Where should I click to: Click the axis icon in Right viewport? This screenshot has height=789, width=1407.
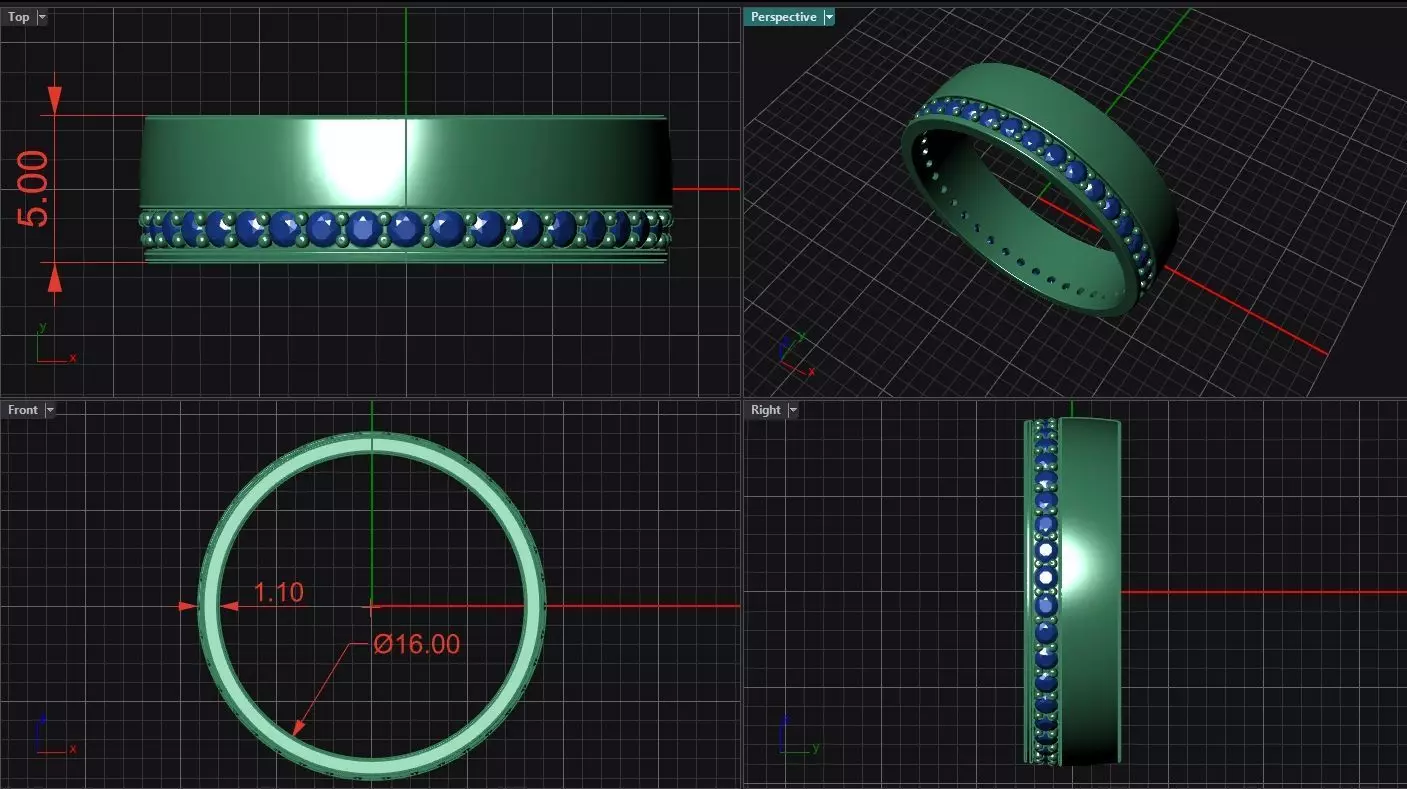pyautogui.click(x=798, y=734)
